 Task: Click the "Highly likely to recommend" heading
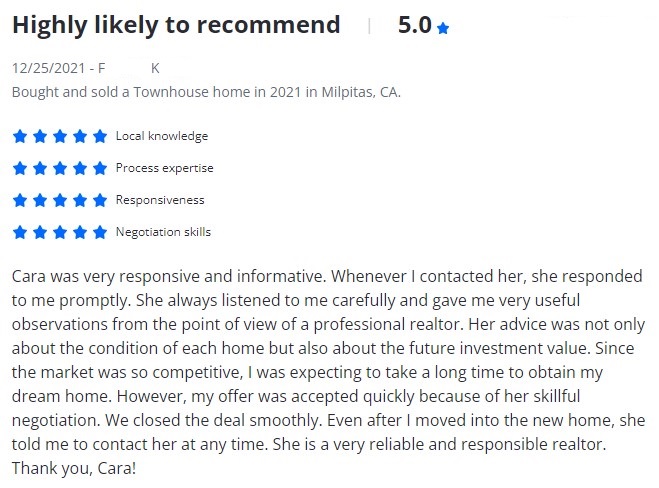[x=176, y=25]
